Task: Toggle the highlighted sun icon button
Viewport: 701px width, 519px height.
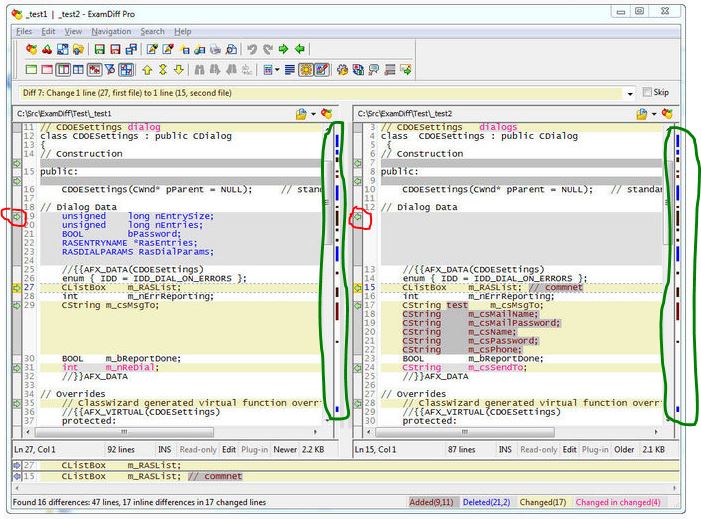Action: tap(306, 70)
